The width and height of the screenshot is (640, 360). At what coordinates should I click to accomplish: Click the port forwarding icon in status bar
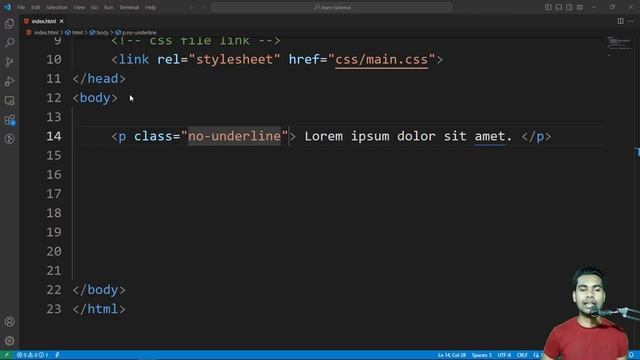(x=58, y=355)
